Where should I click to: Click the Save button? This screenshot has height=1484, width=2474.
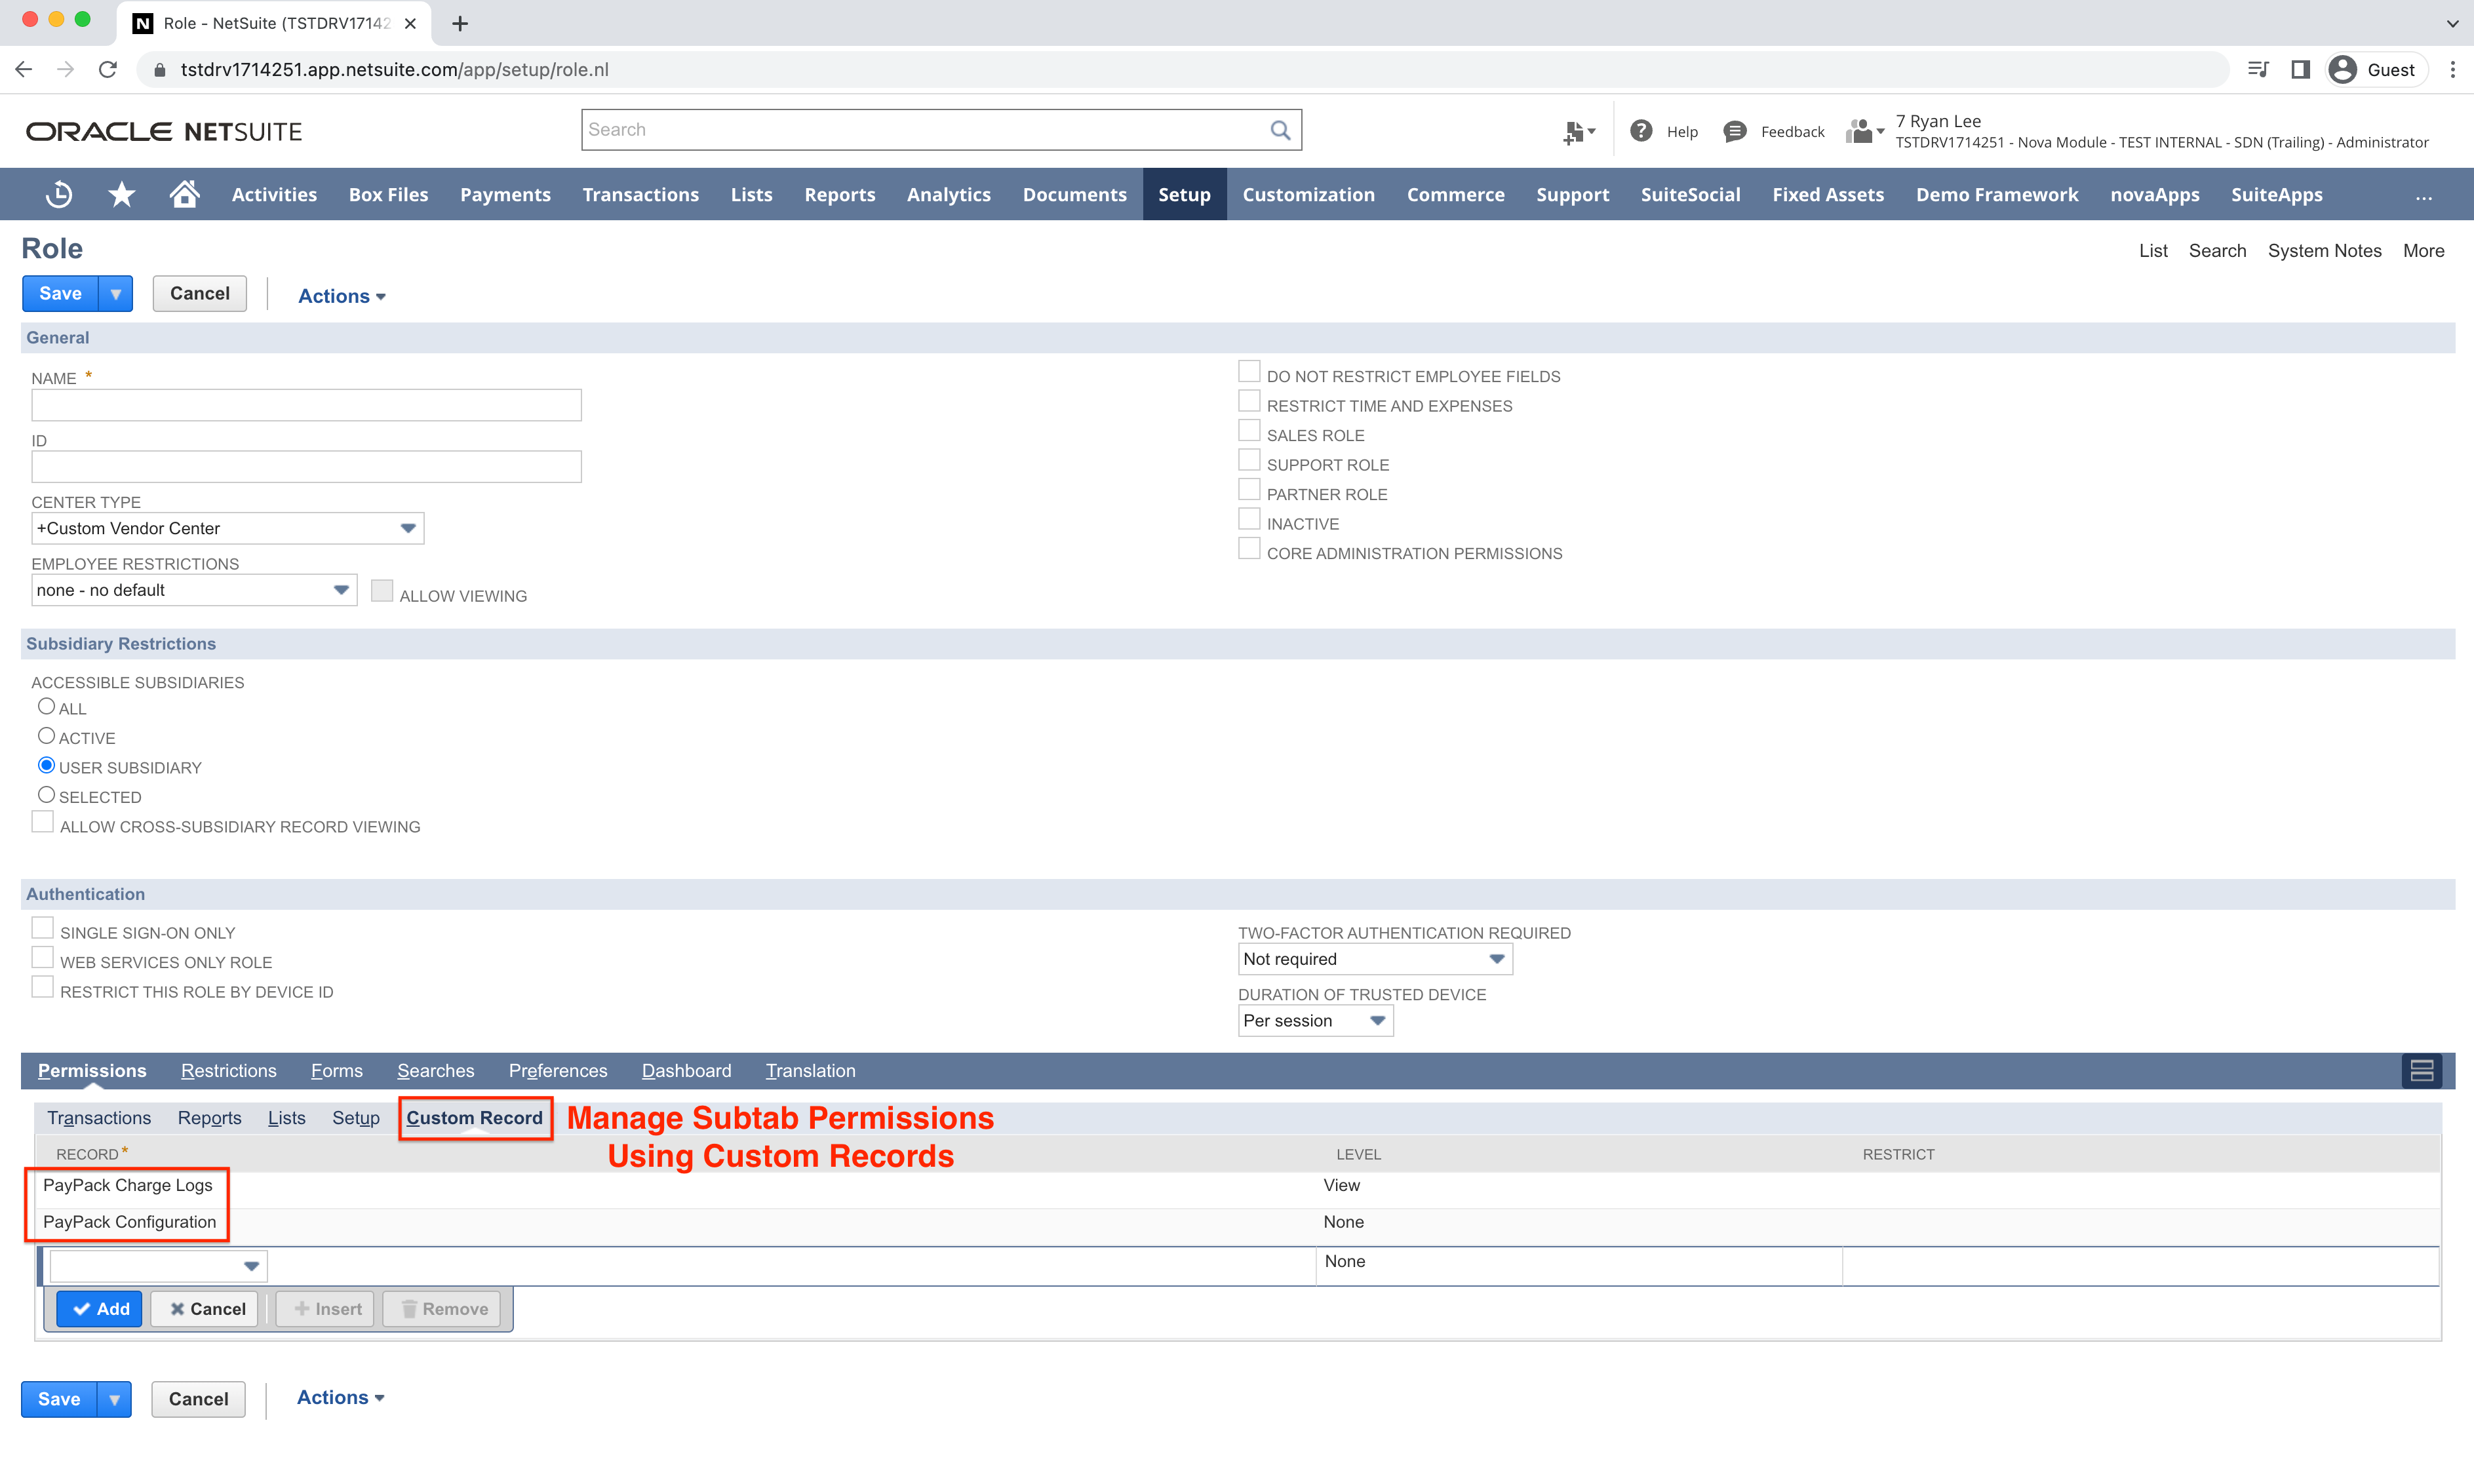coord(59,293)
